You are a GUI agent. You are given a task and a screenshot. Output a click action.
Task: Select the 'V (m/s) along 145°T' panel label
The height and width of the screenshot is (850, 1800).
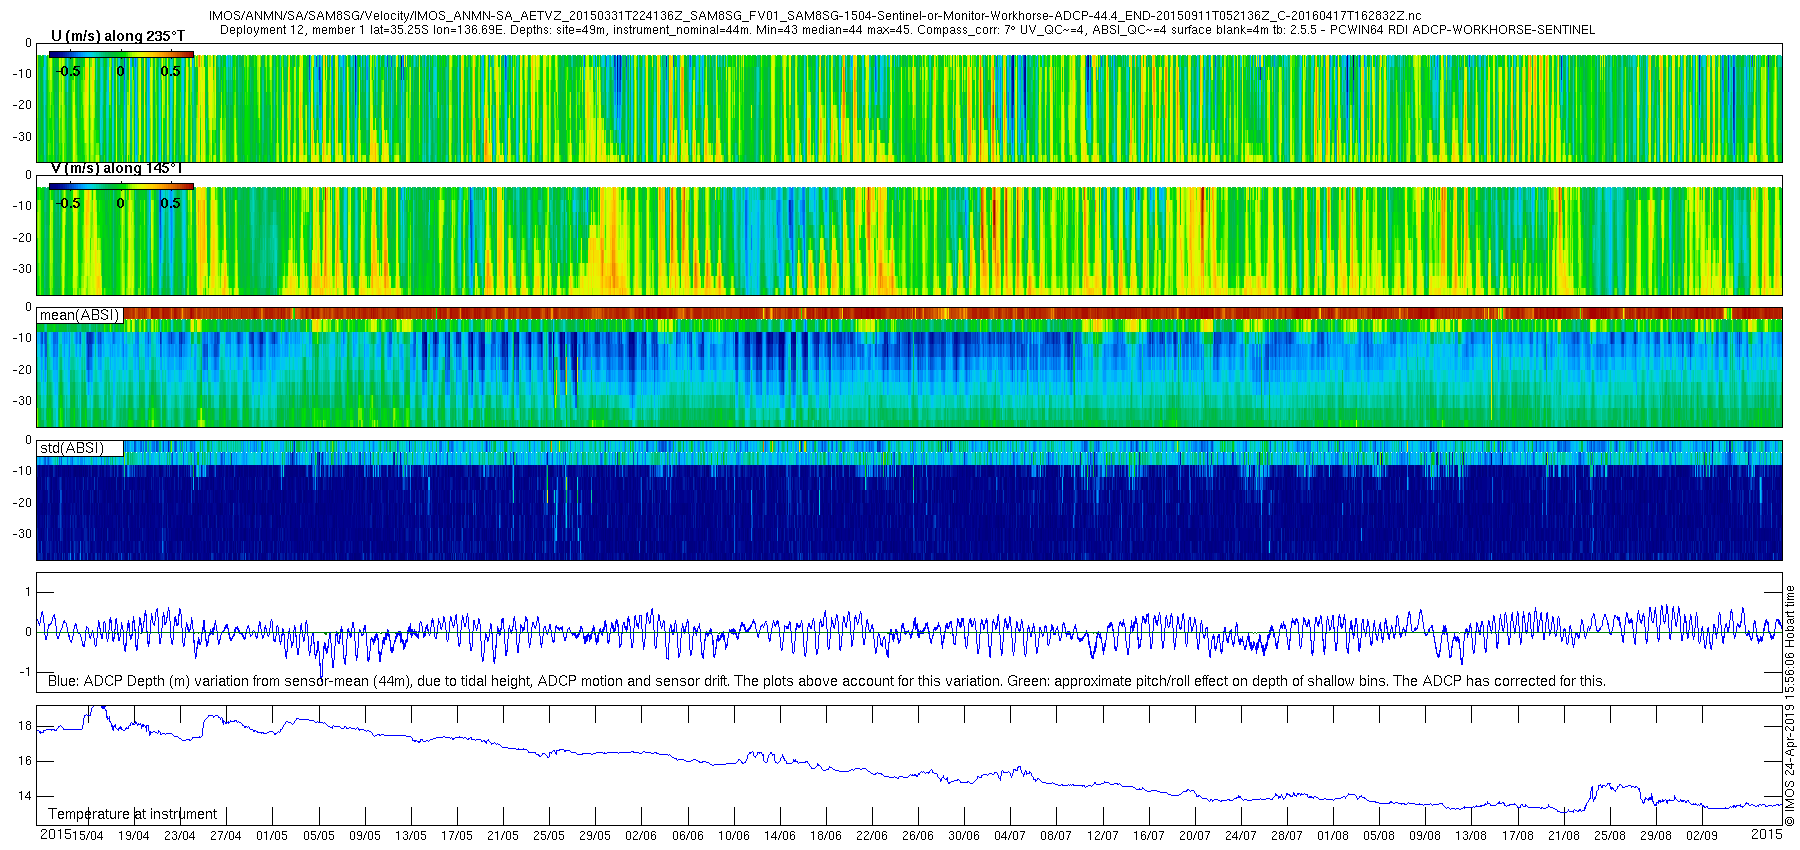coord(117,168)
